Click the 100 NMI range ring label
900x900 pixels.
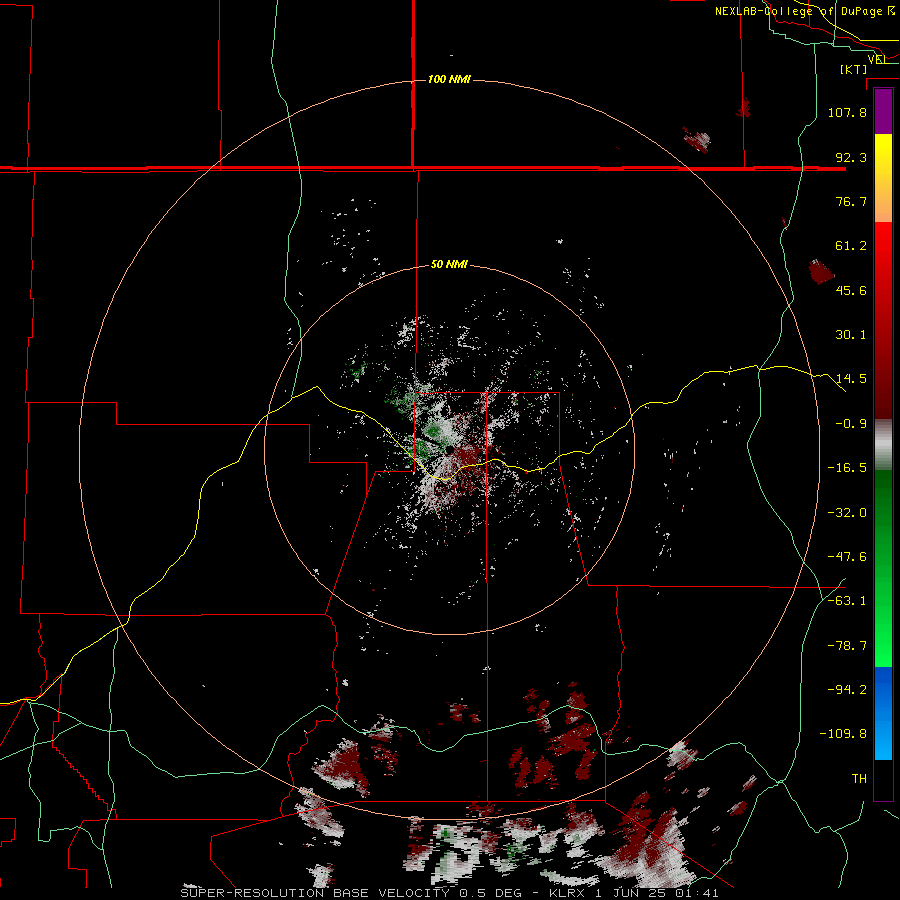click(x=449, y=79)
